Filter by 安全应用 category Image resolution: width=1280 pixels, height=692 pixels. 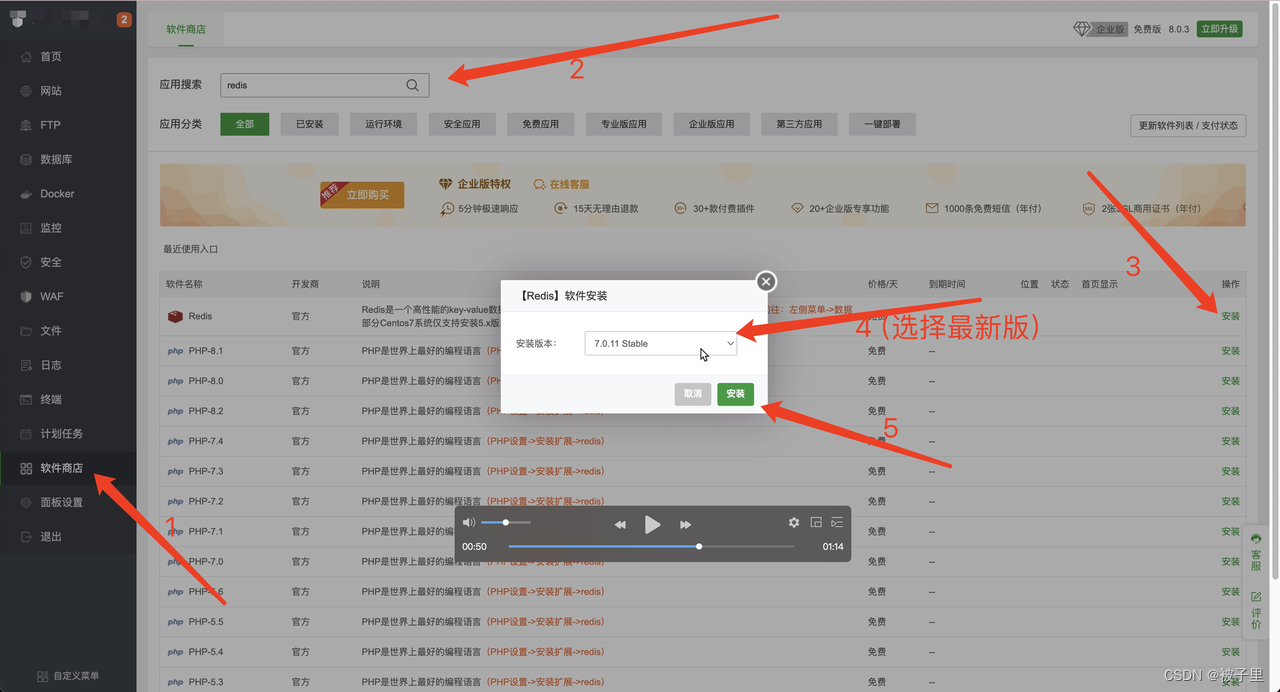462,124
